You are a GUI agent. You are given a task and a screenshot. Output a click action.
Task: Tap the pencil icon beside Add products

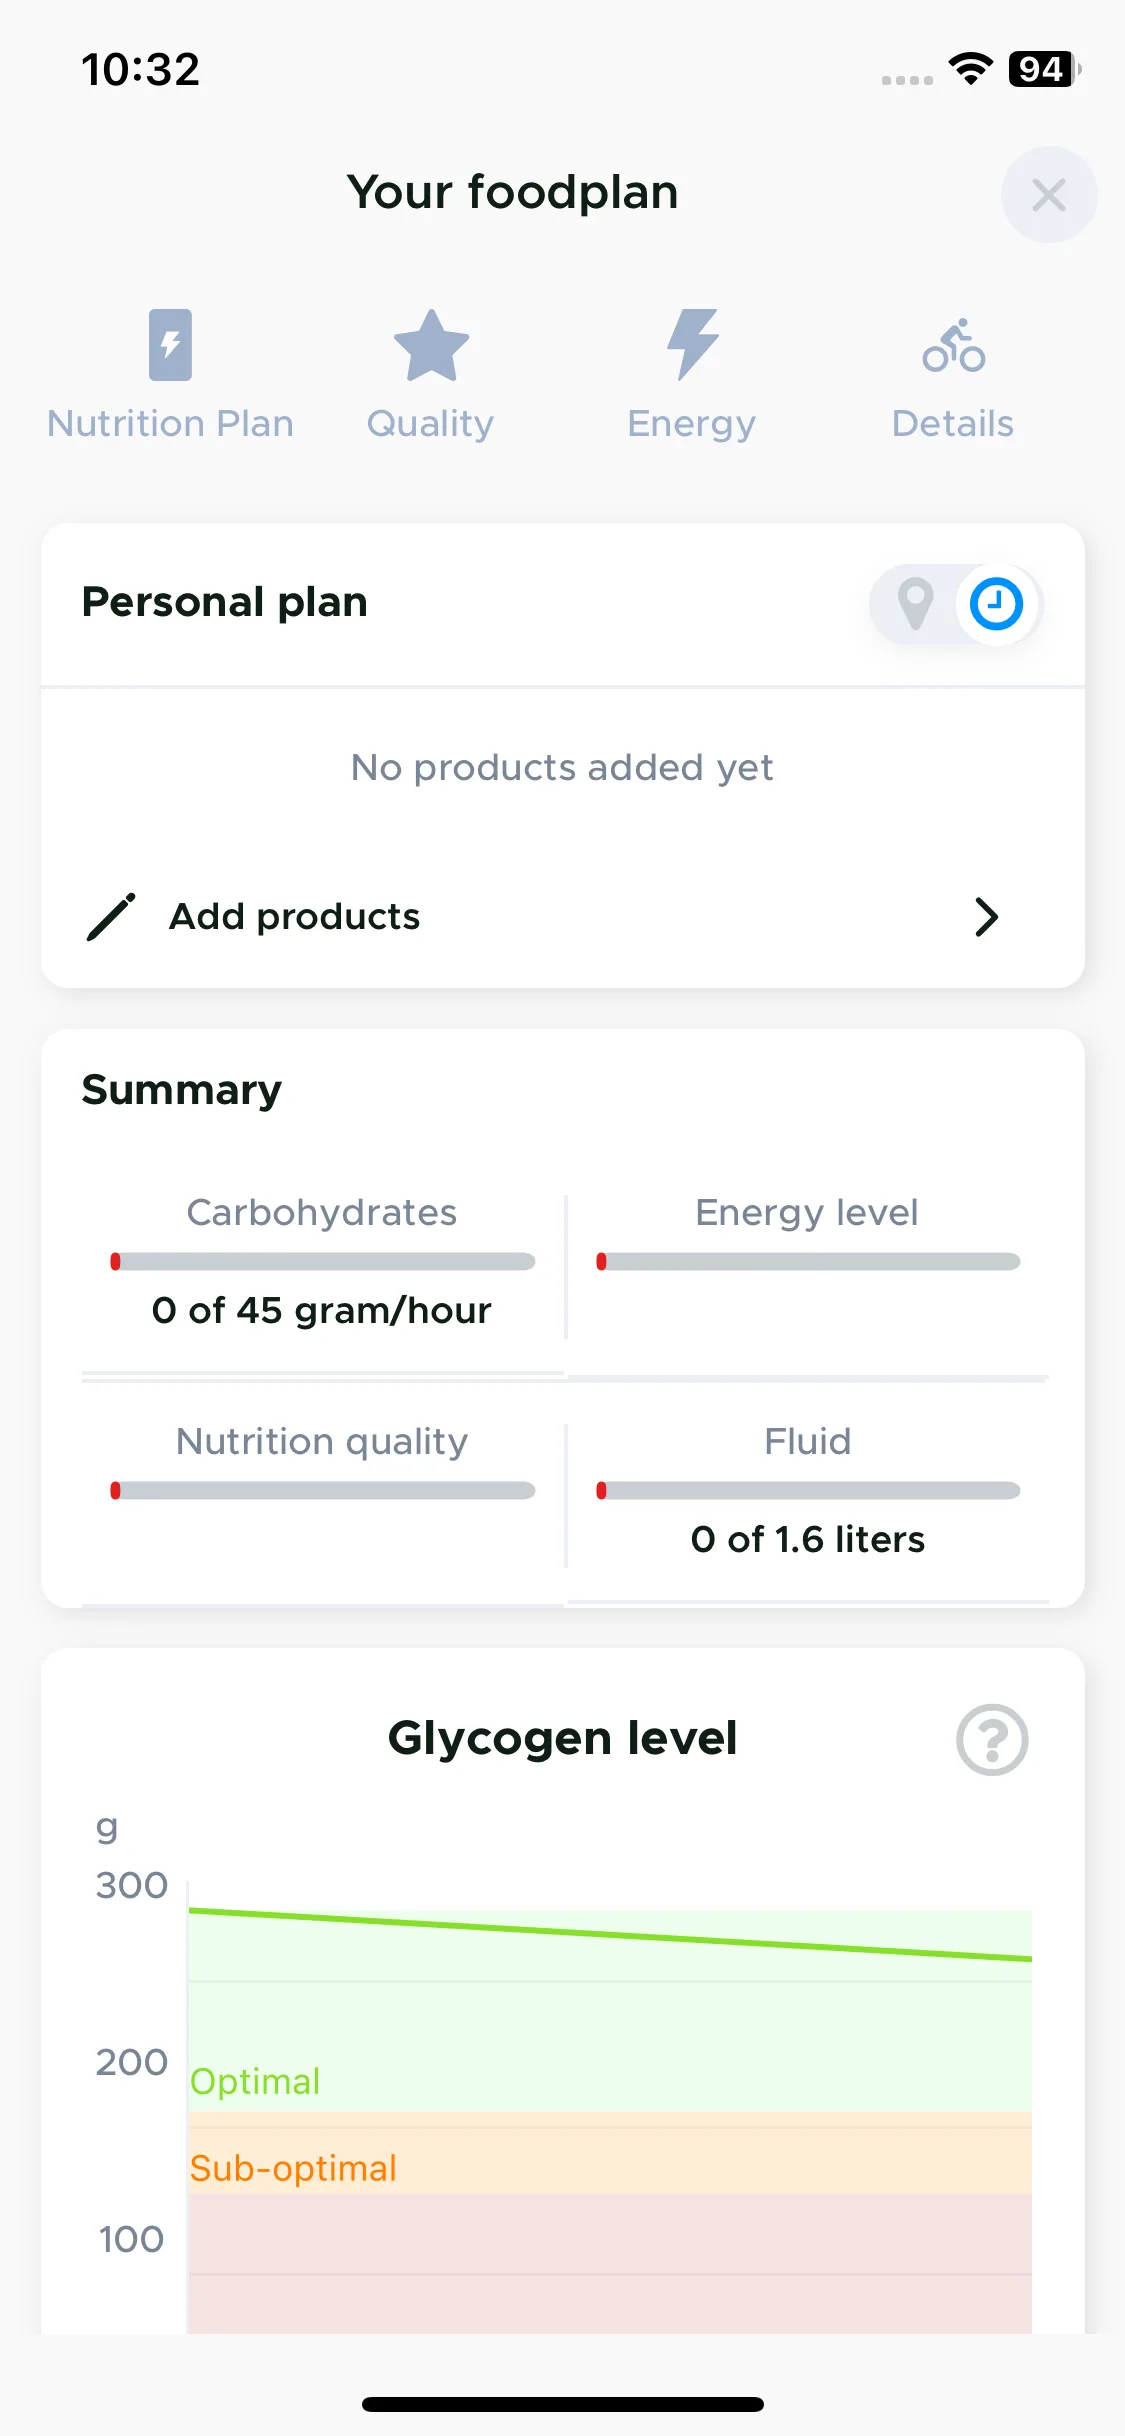(x=111, y=917)
